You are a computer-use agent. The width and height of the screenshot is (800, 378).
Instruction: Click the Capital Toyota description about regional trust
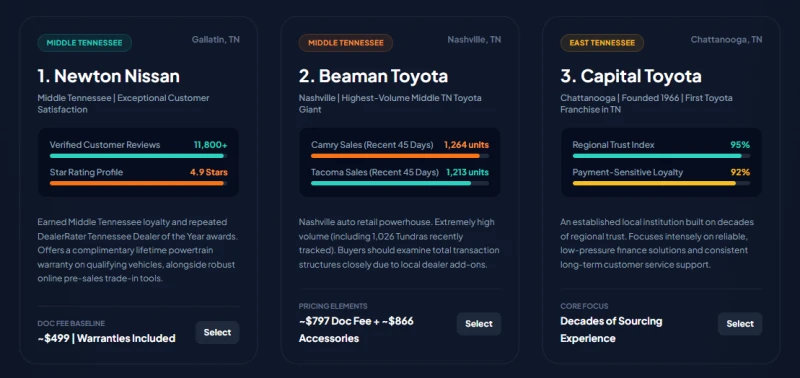click(x=657, y=243)
